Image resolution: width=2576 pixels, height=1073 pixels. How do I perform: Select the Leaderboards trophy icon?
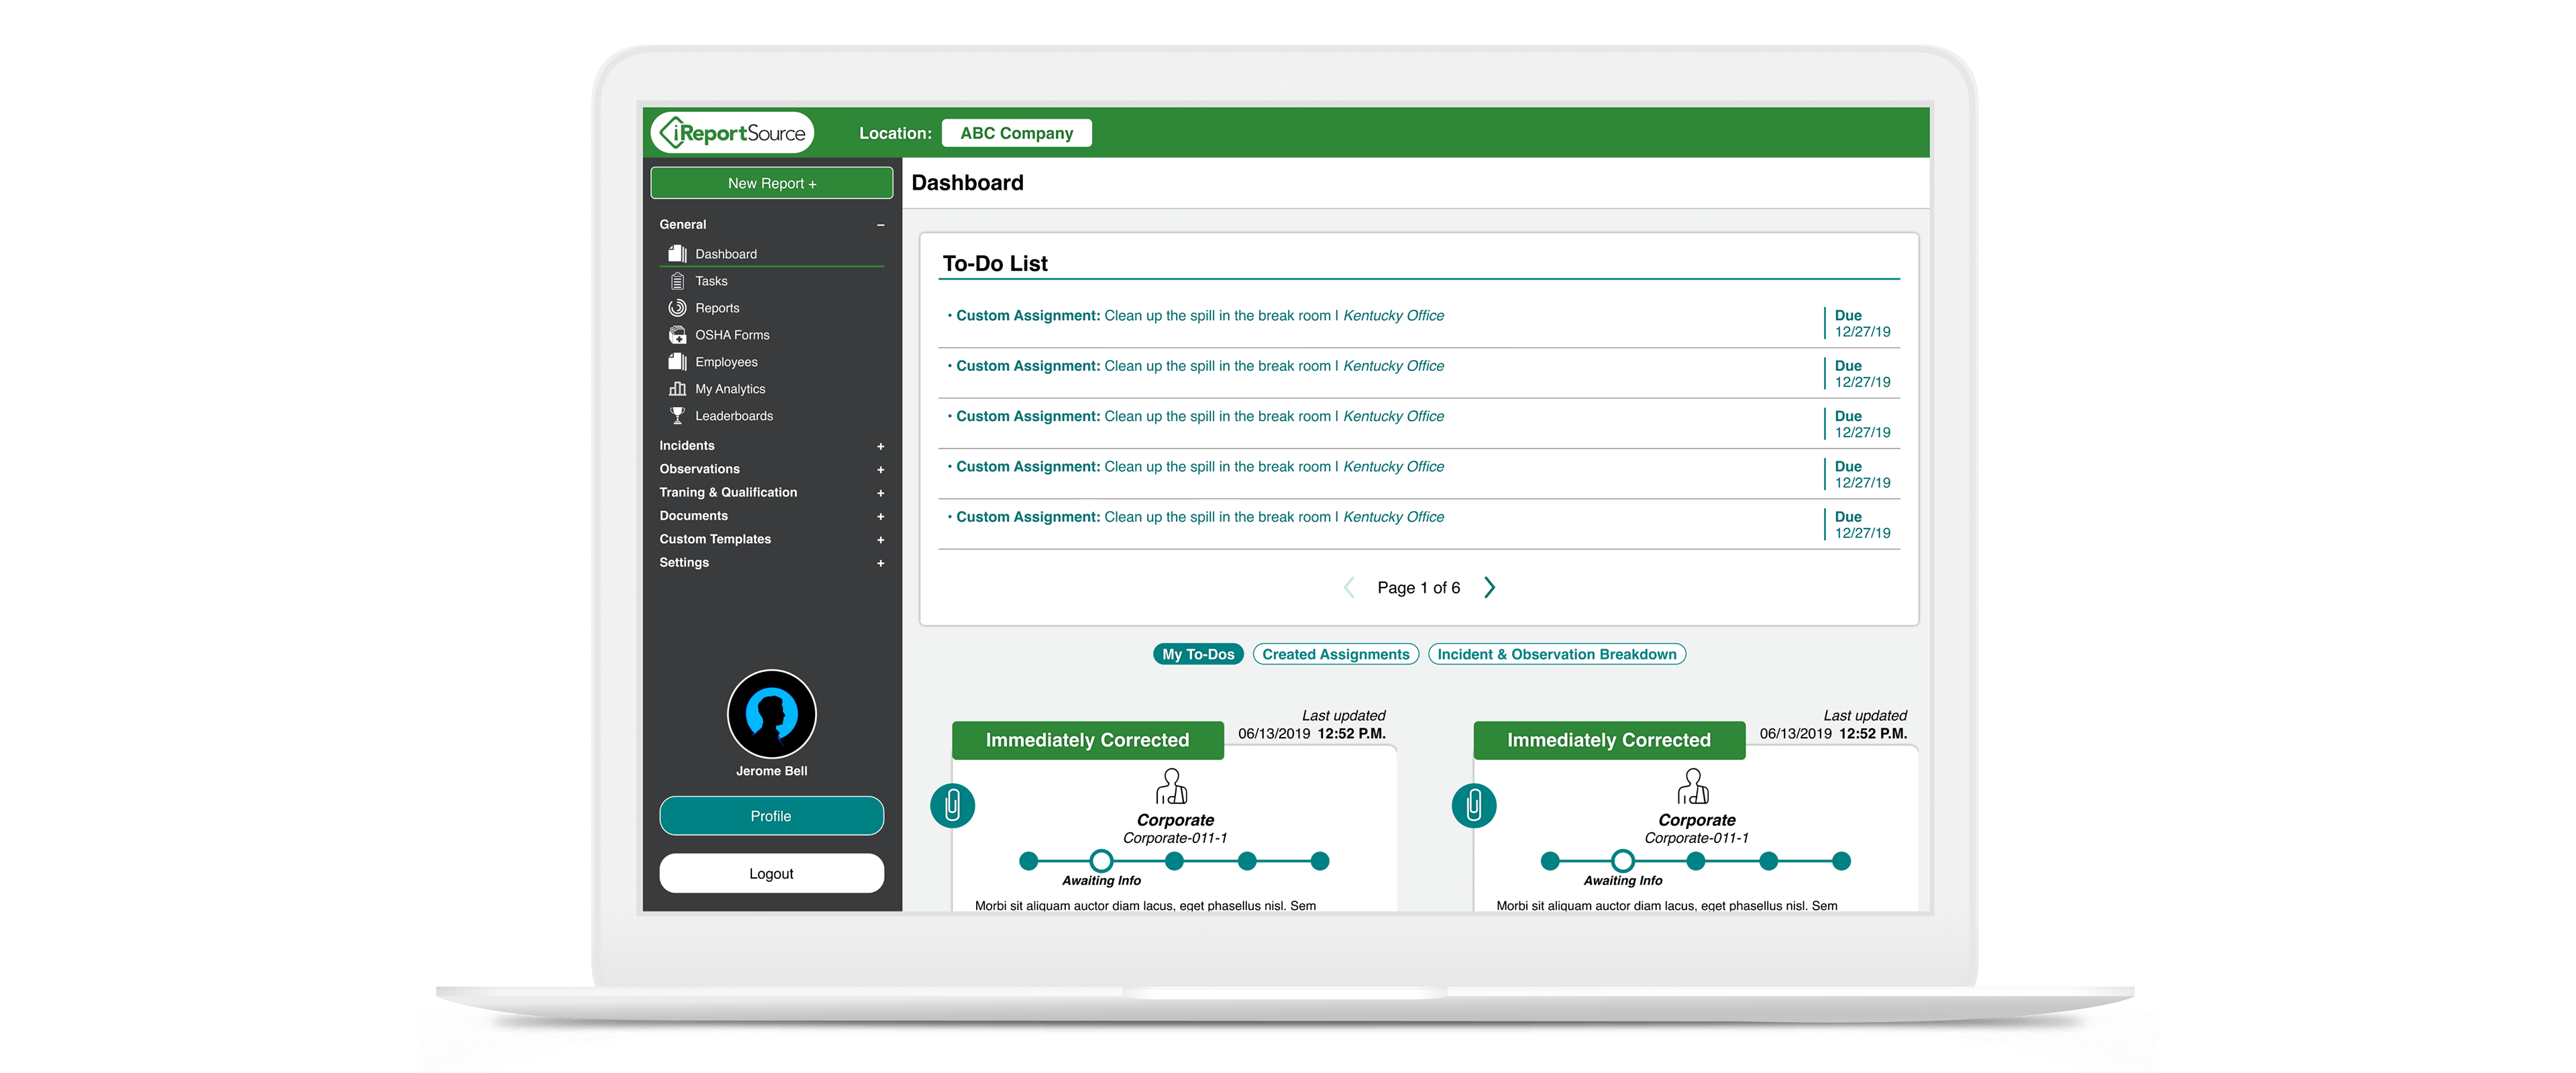click(x=677, y=416)
